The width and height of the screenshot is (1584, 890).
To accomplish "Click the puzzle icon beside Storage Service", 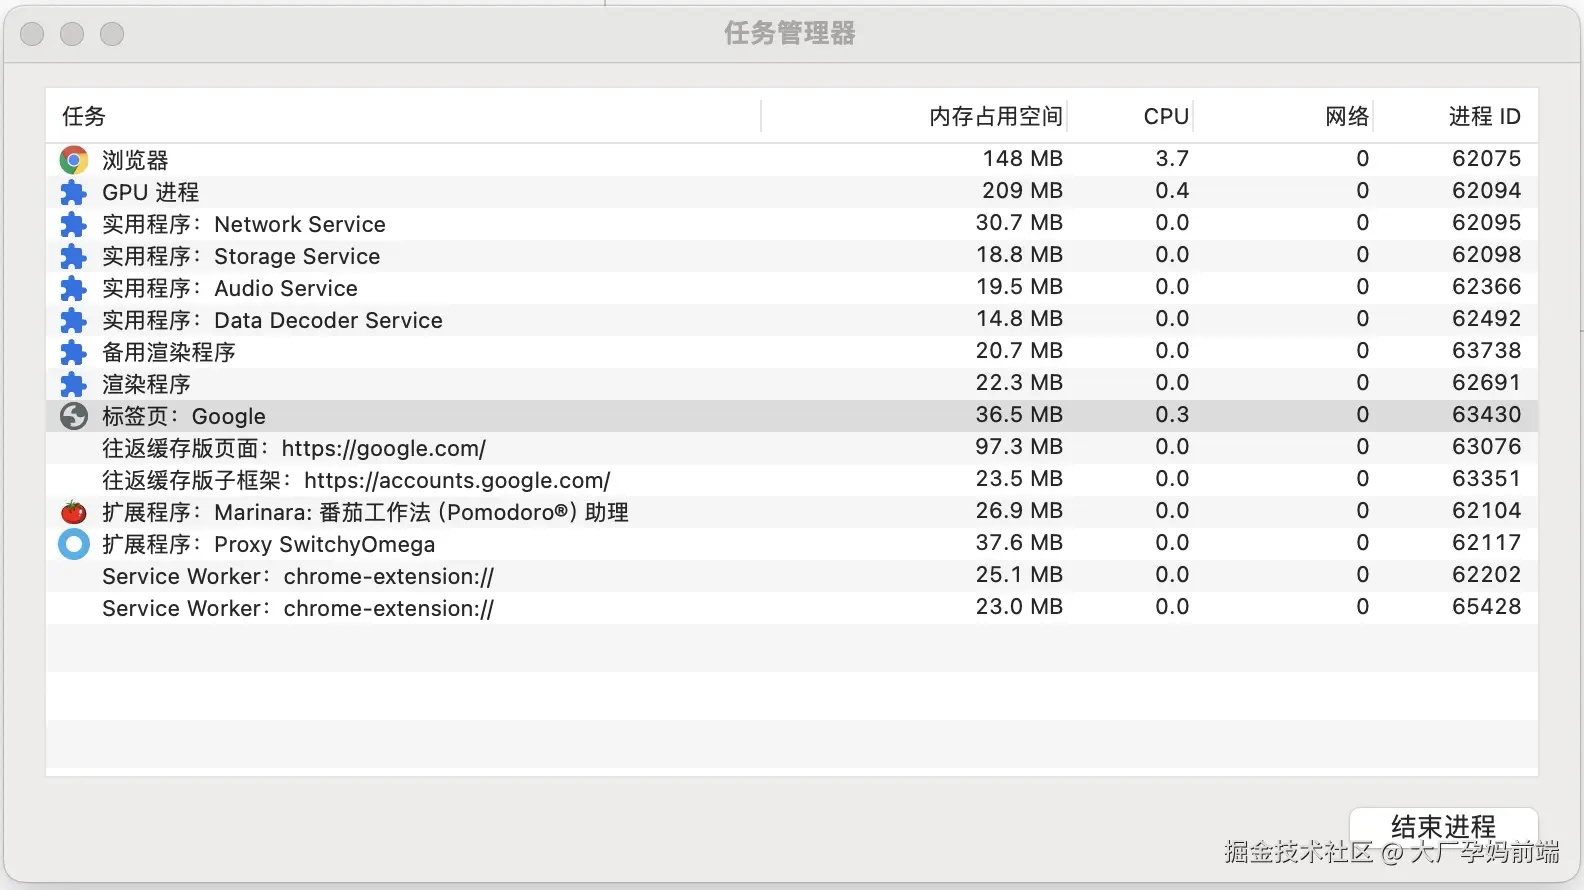I will tap(74, 256).
